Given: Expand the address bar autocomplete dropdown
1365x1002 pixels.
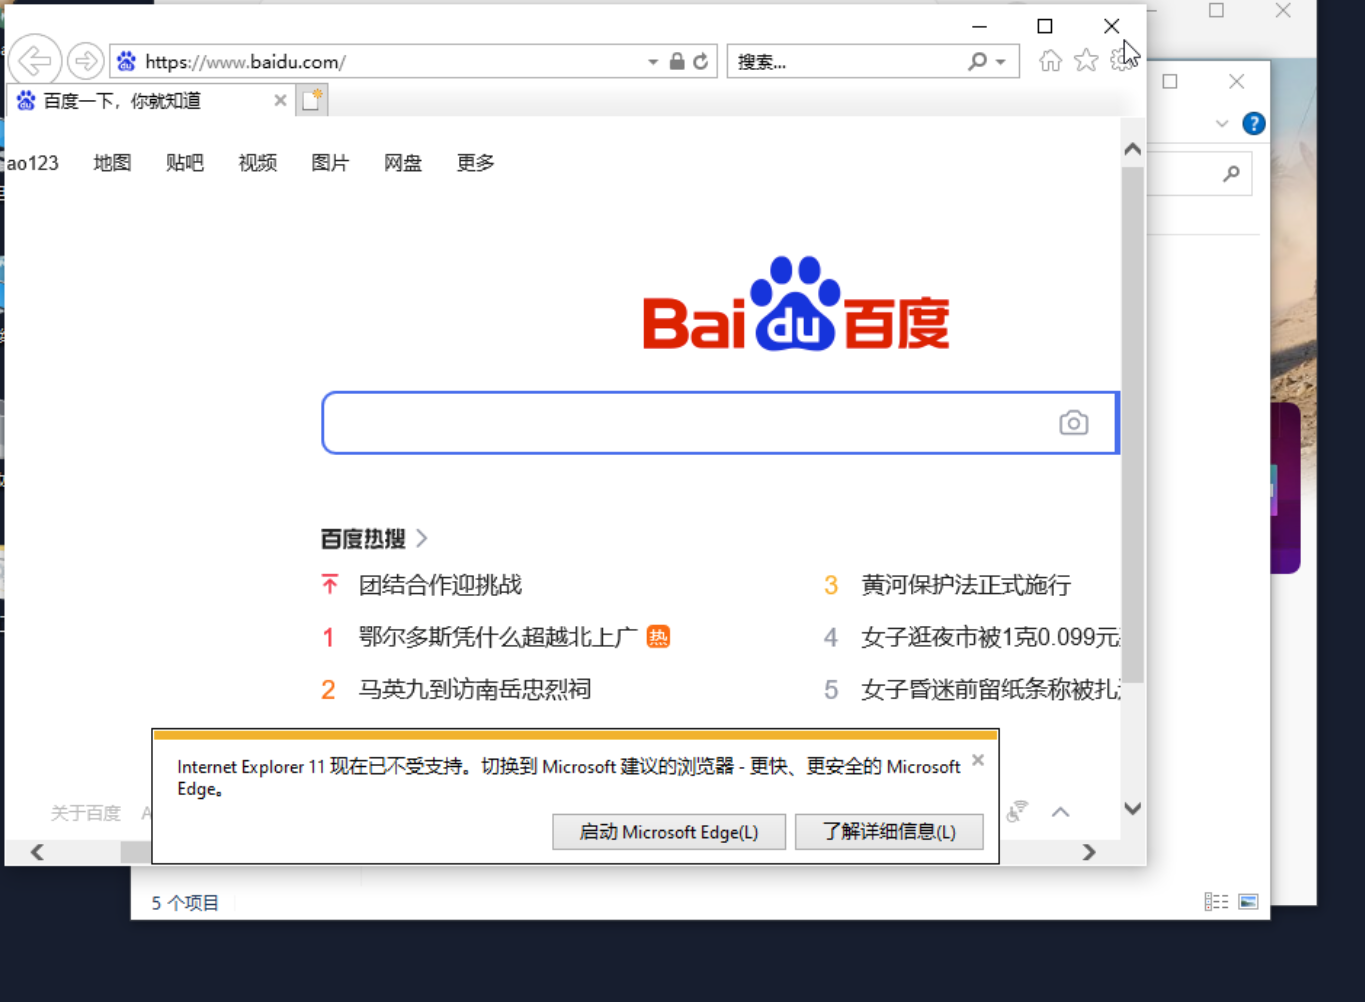Looking at the screenshot, I should (x=653, y=62).
